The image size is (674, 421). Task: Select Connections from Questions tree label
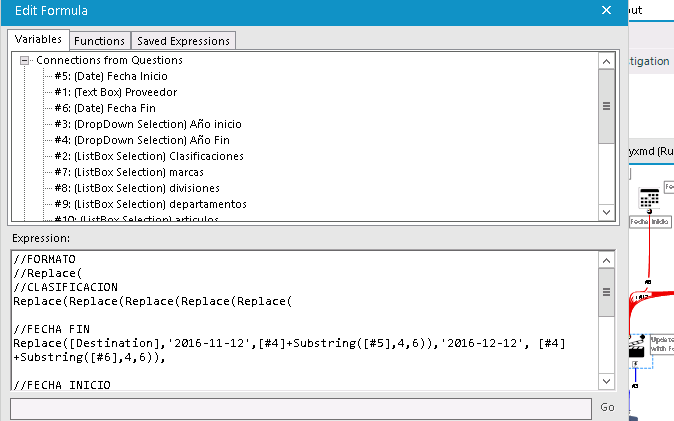(x=109, y=60)
